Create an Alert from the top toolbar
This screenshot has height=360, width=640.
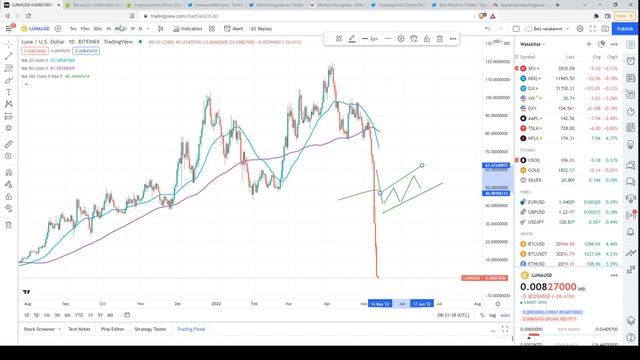(x=233, y=29)
